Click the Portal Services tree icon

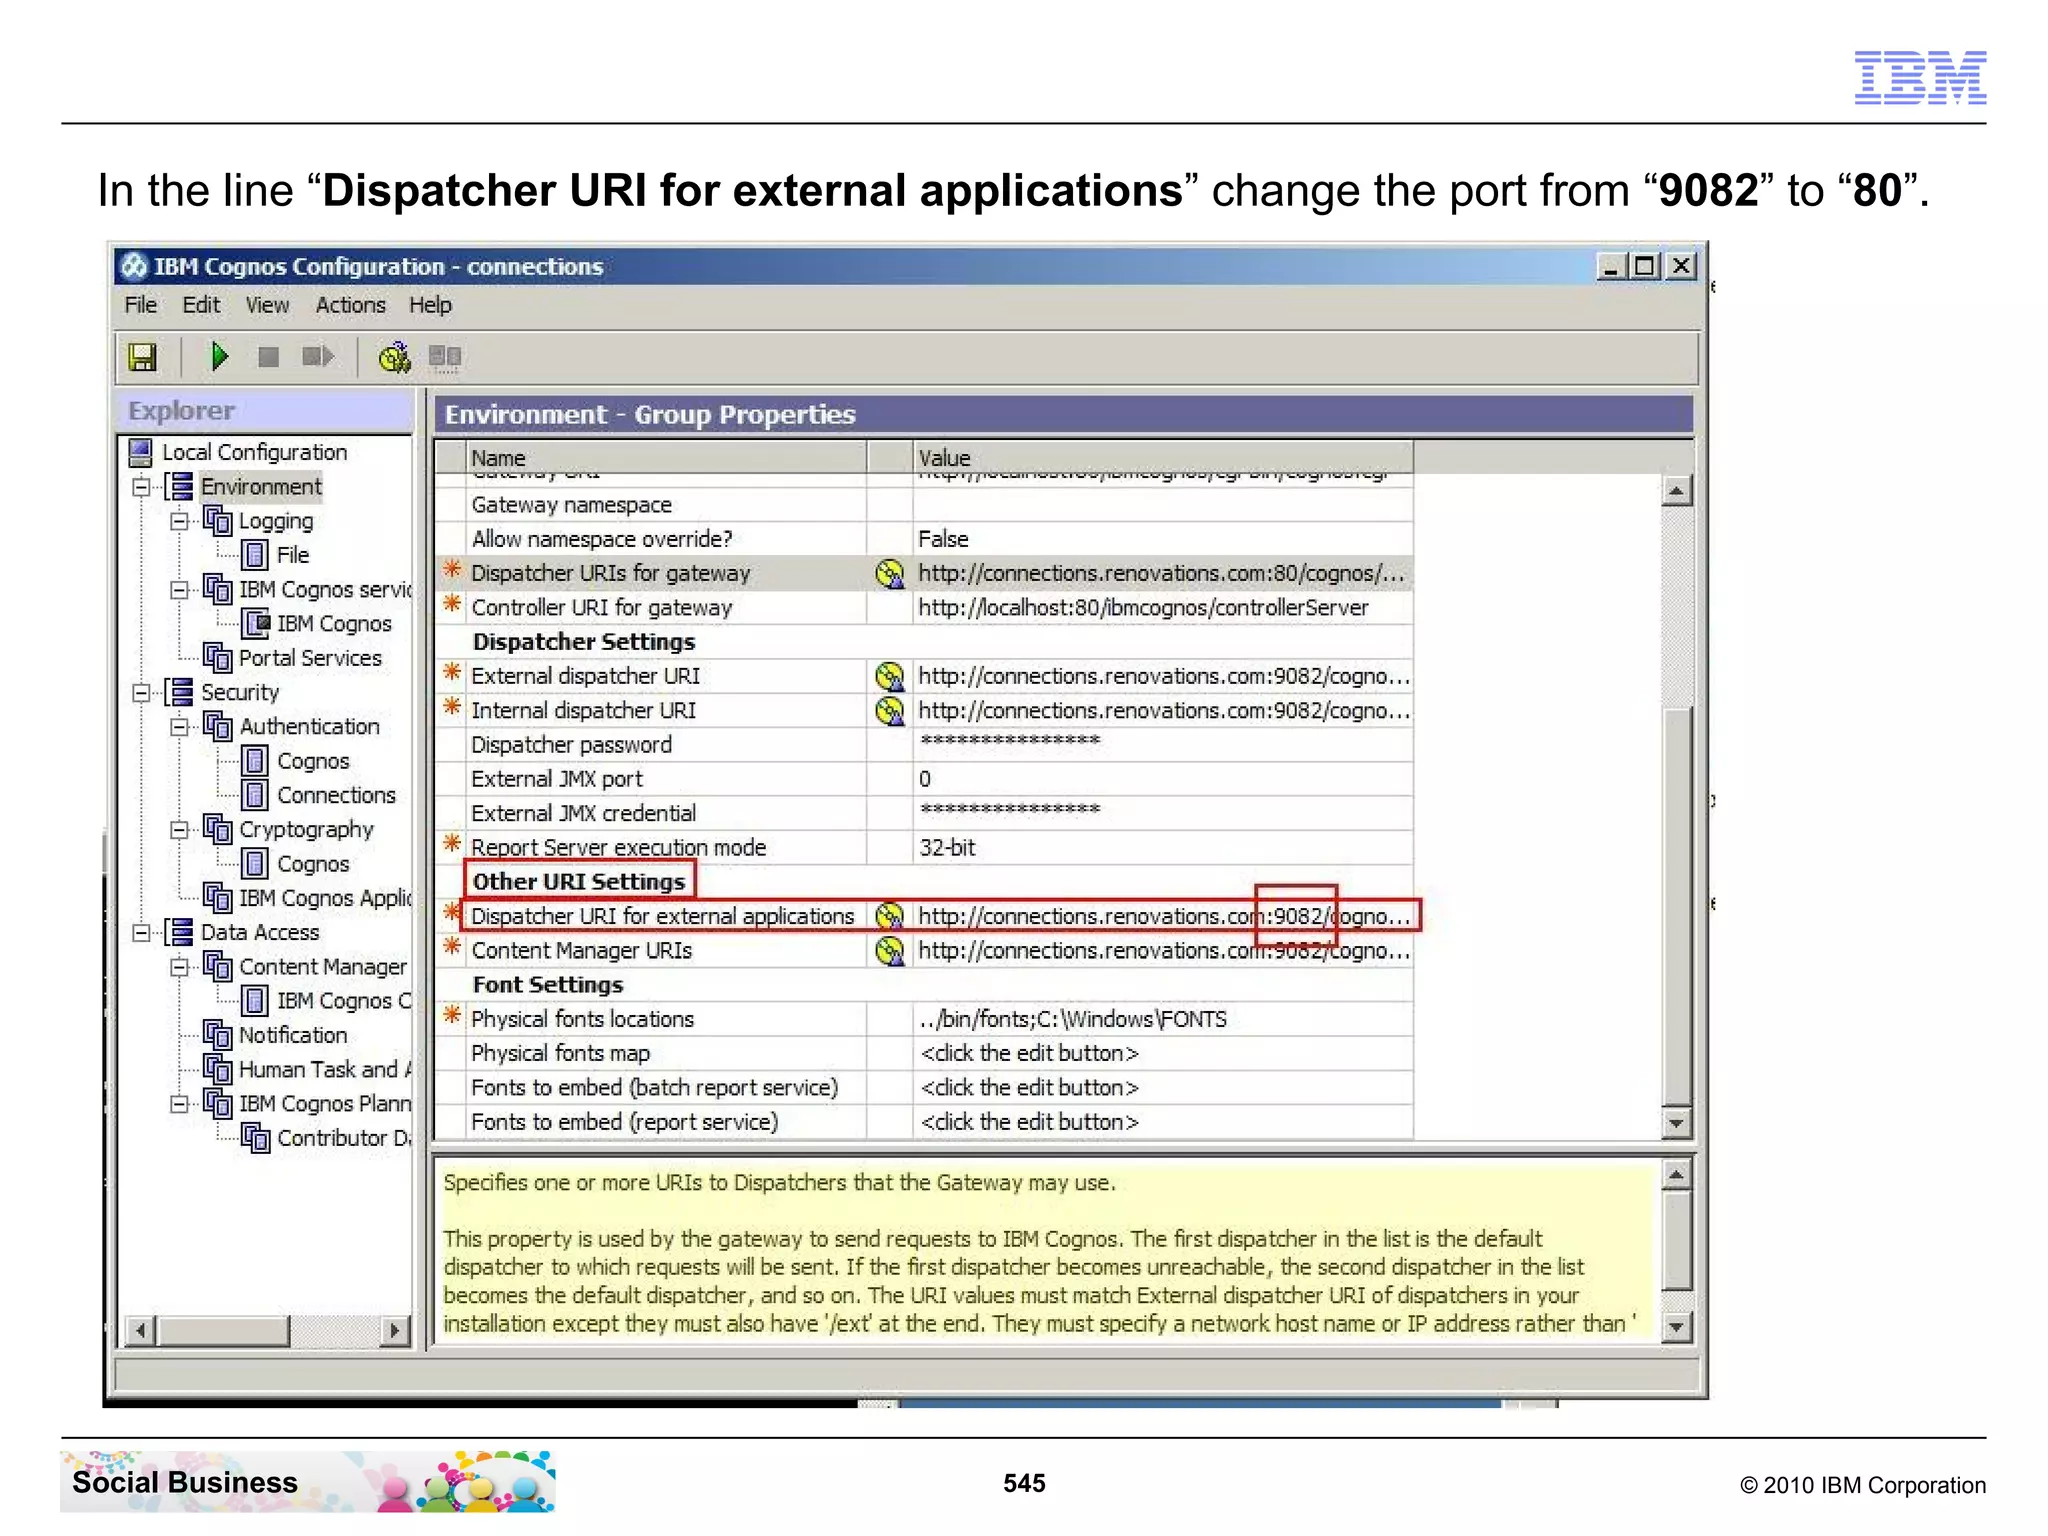217,658
